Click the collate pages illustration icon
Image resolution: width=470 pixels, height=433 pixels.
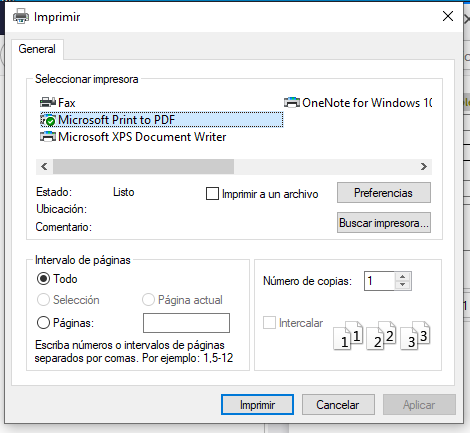tap(382, 335)
